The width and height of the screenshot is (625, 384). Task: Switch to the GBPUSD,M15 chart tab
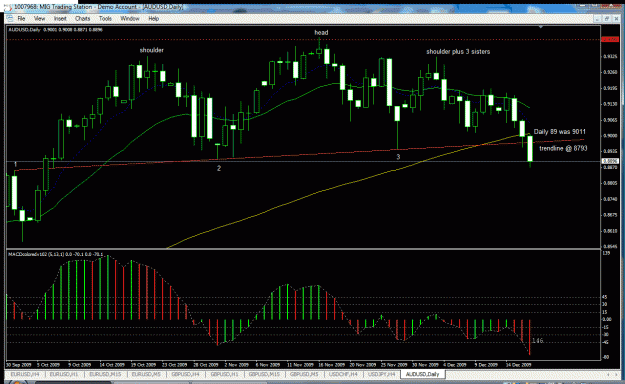pos(264,374)
